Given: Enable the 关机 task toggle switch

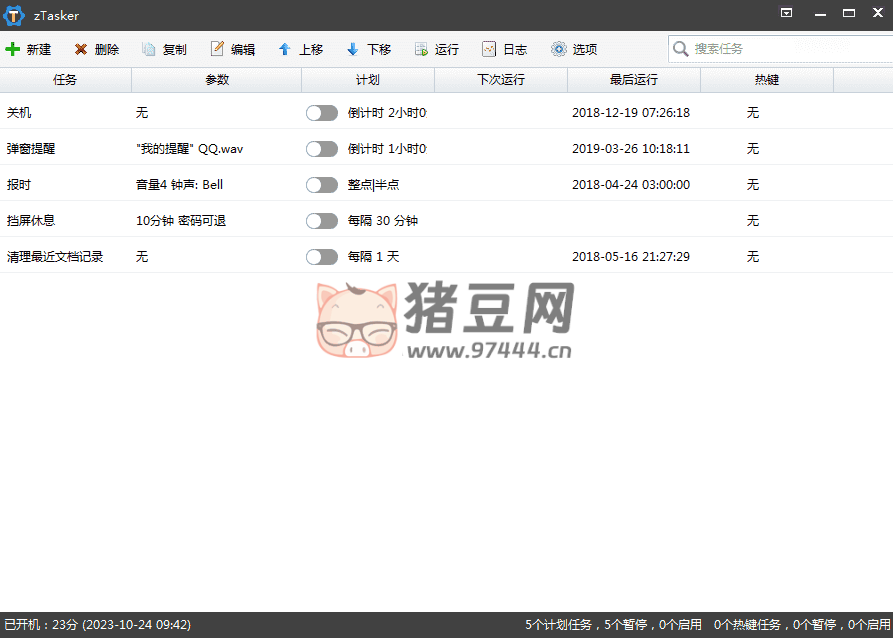Looking at the screenshot, I should pyautogui.click(x=321, y=113).
